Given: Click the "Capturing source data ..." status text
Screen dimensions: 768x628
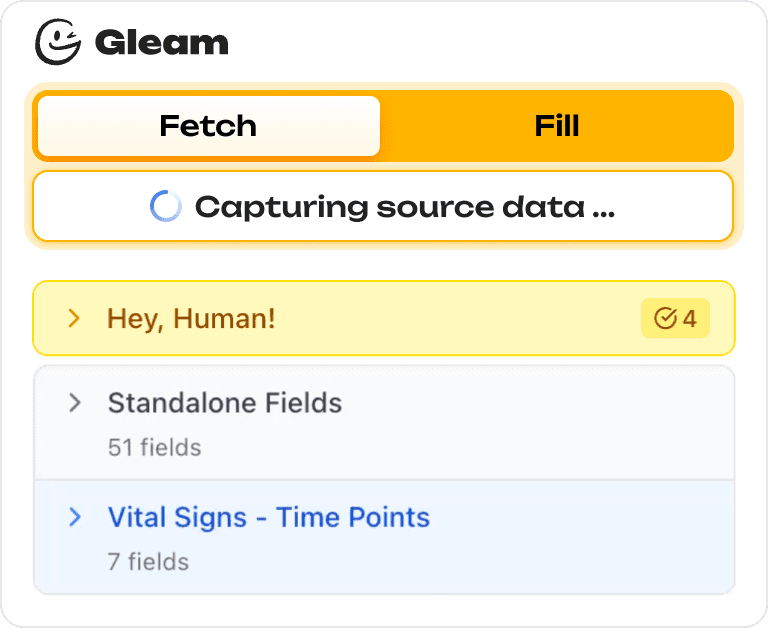Looking at the screenshot, I should [x=404, y=207].
